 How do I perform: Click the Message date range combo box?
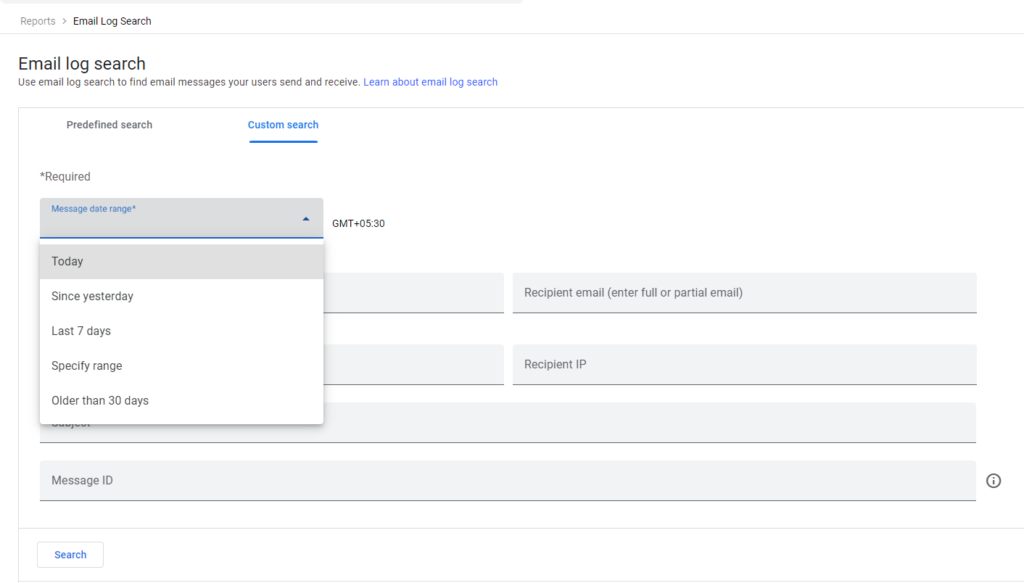tap(170, 218)
